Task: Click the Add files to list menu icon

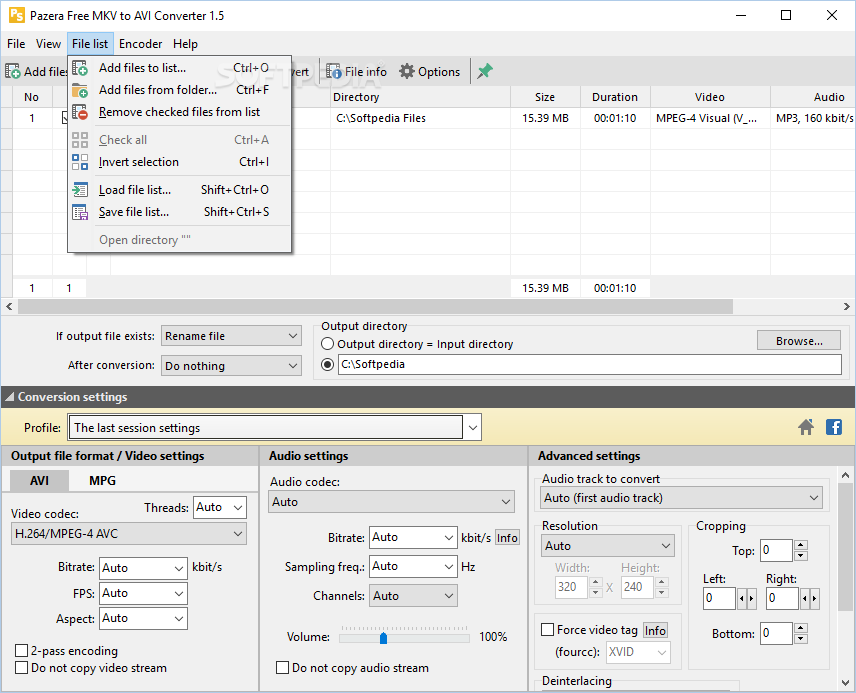Action: click(80, 68)
